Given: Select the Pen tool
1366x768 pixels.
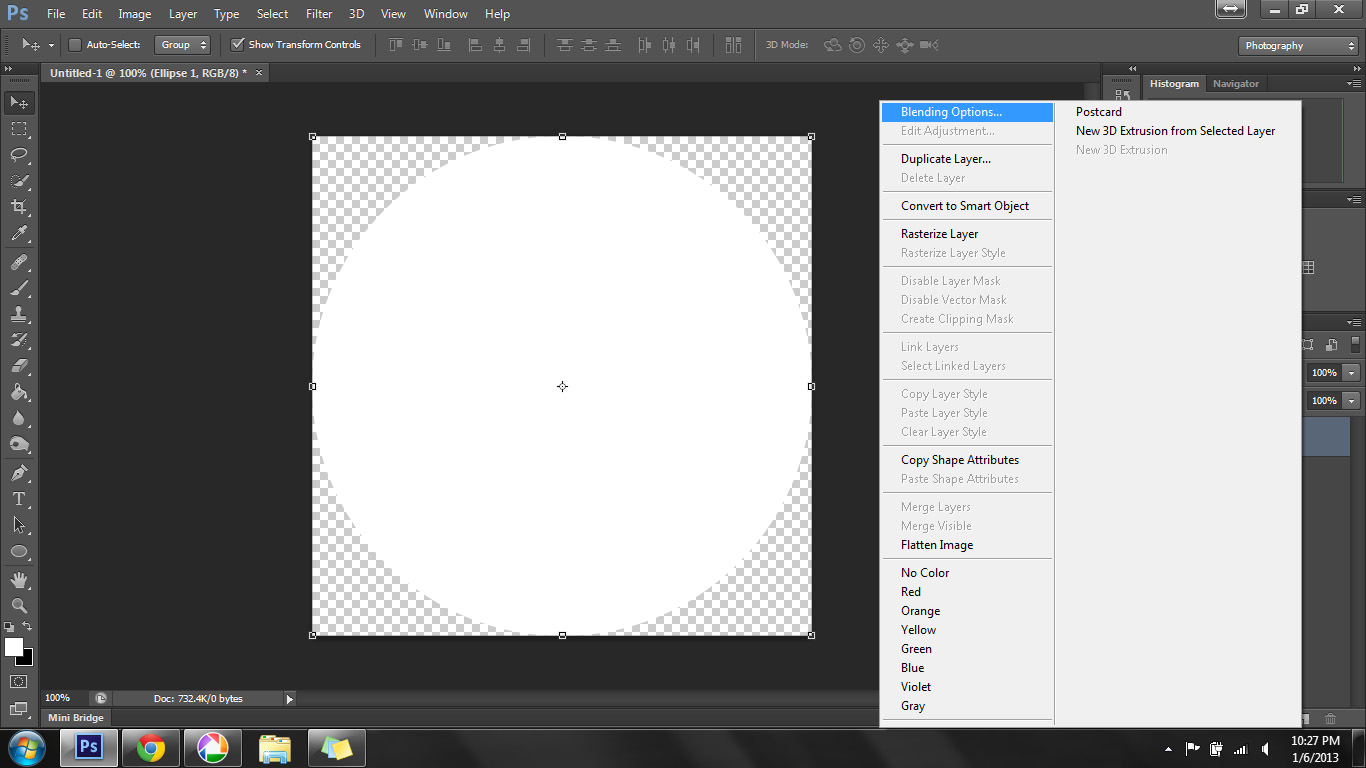Looking at the screenshot, I should click(x=19, y=472).
